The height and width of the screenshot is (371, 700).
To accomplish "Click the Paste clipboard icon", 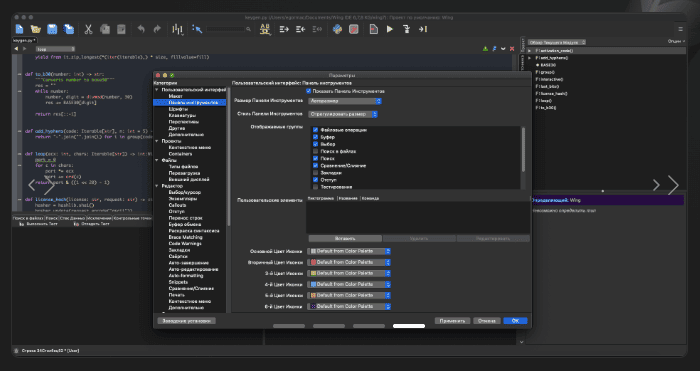I will tap(121, 29).
